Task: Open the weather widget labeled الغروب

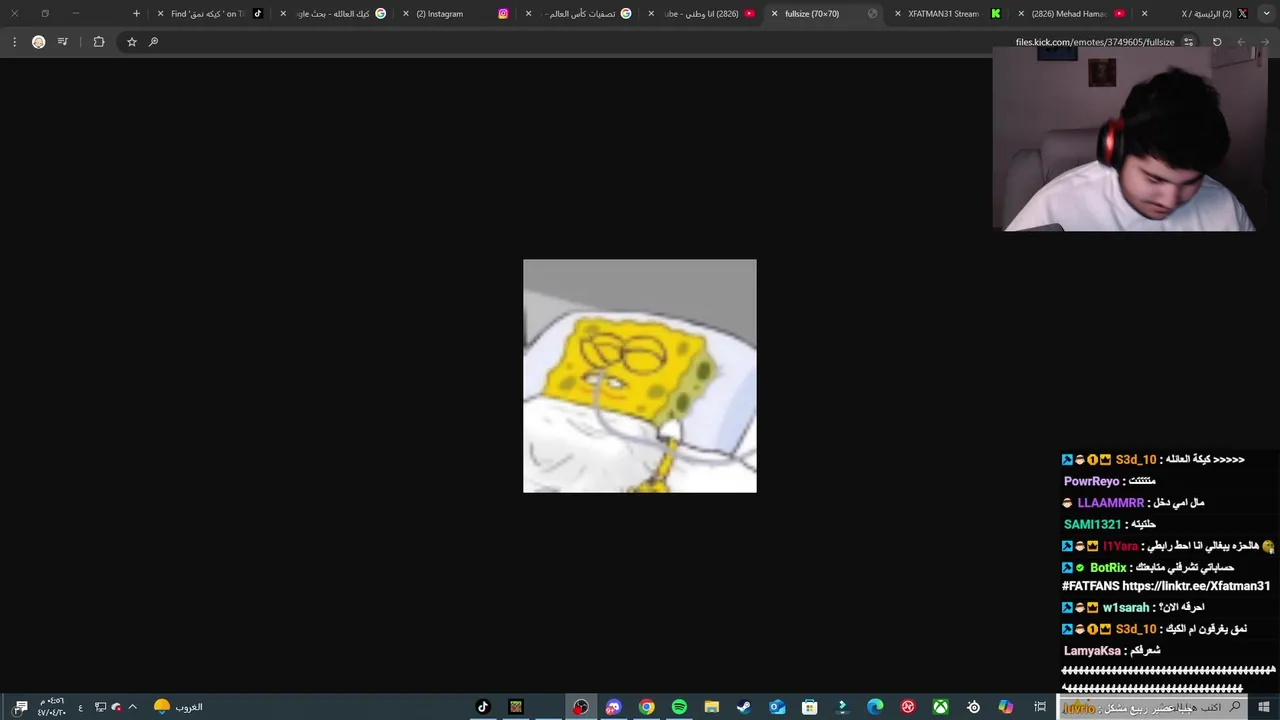Action: tap(178, 707)
